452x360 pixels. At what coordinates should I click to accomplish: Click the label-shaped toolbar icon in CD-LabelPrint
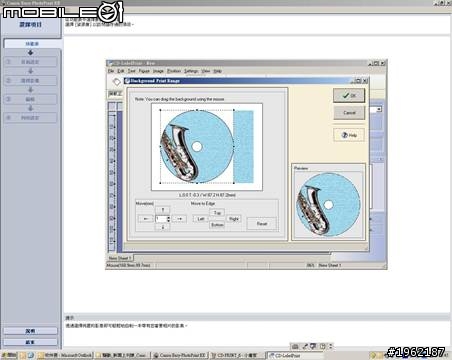click(x=116, y=82)
